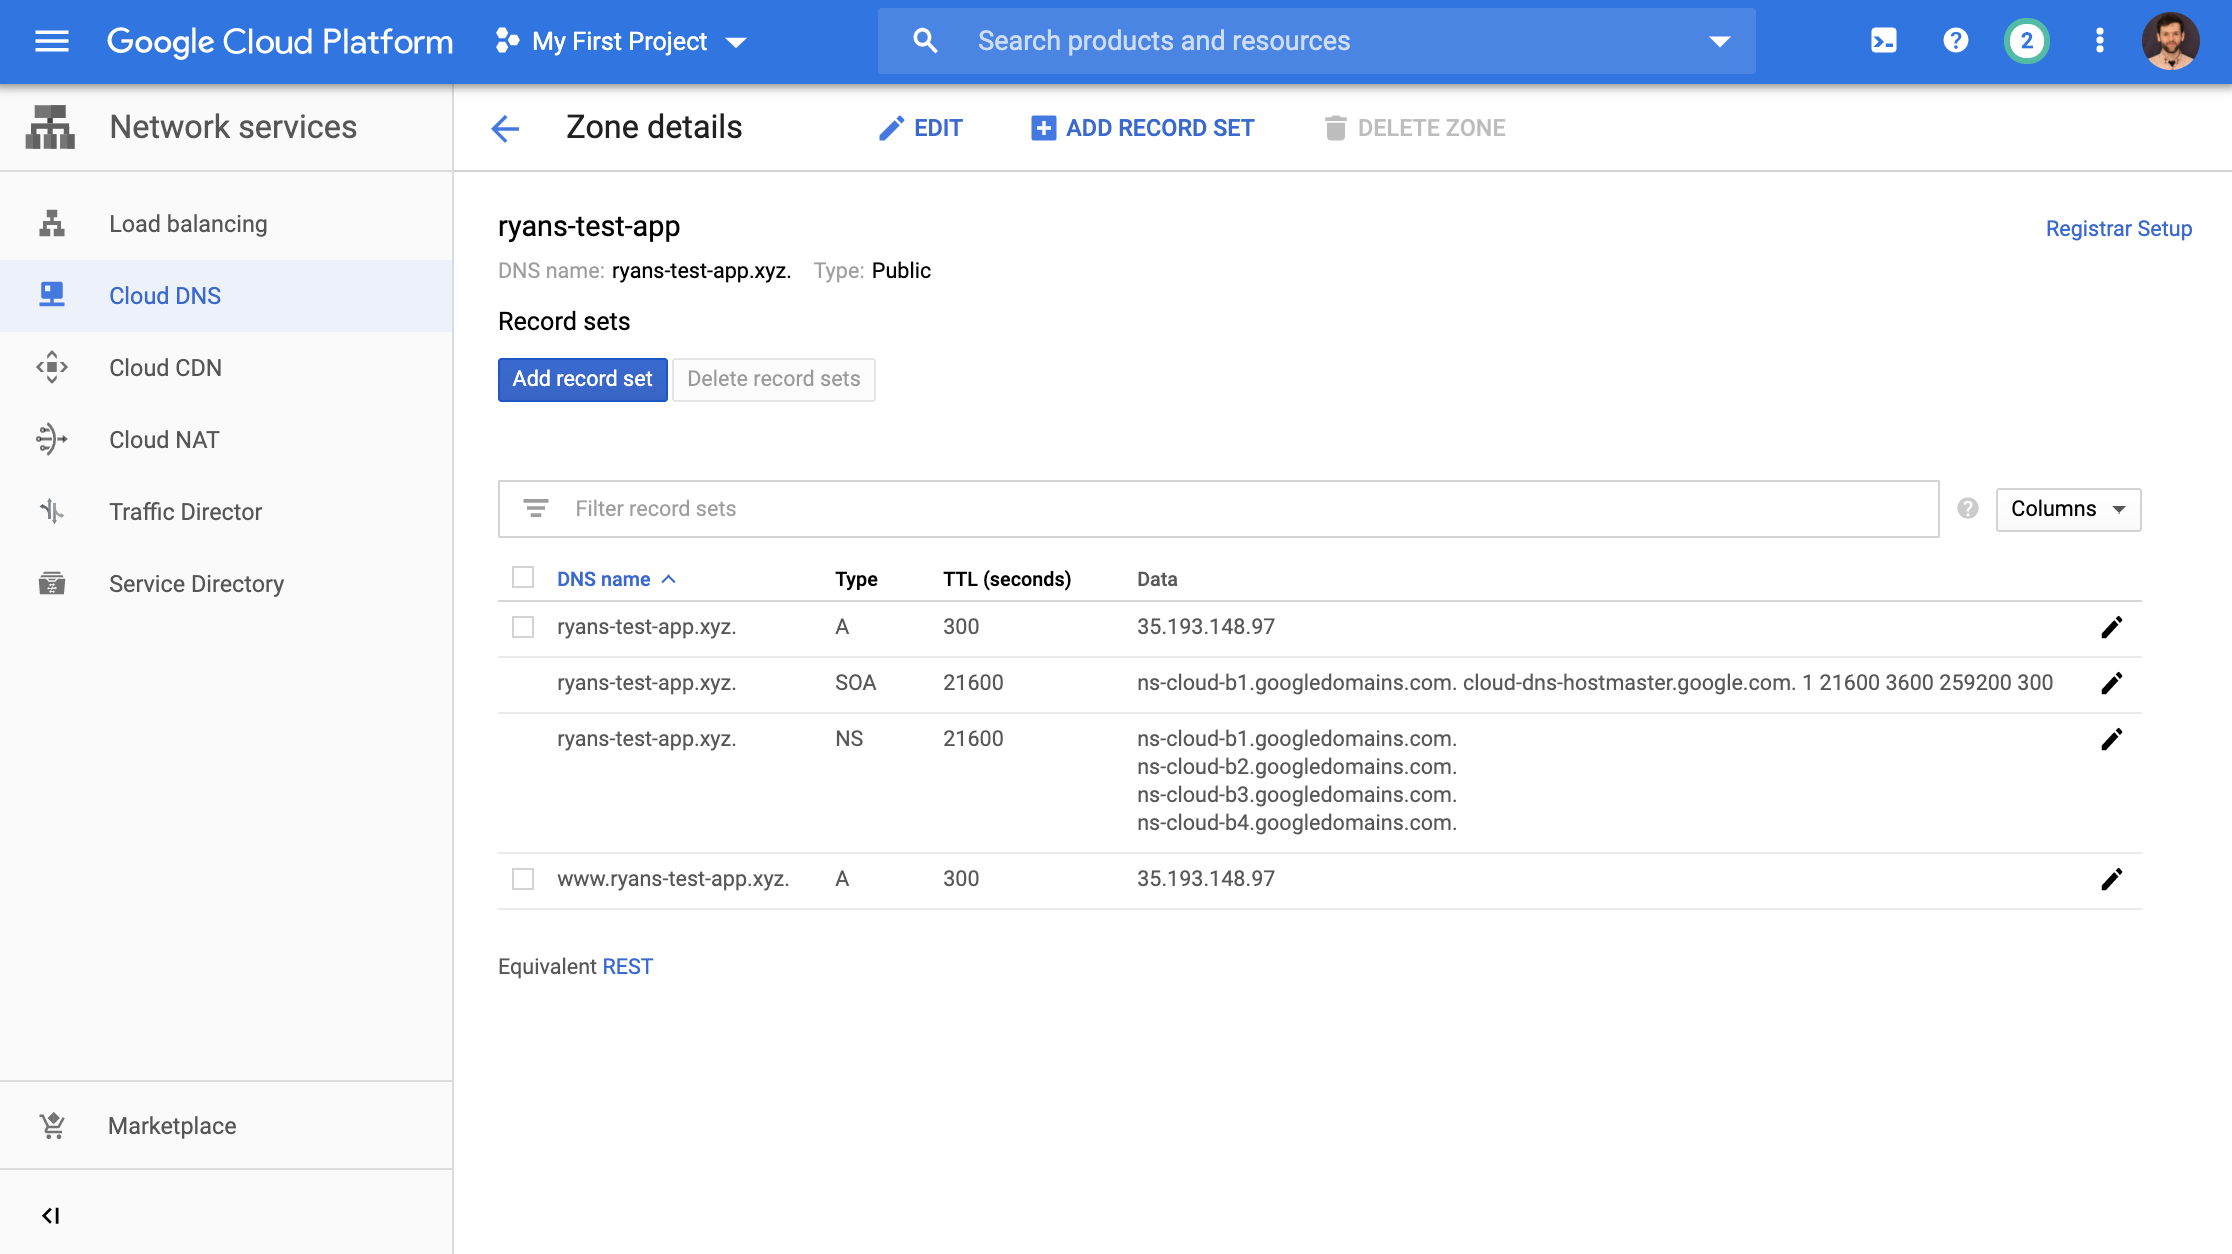Select the Cloud NAT icon
Image resolution: width=2232 pixels, height=1254 pixels.
(x=51, y=439)
